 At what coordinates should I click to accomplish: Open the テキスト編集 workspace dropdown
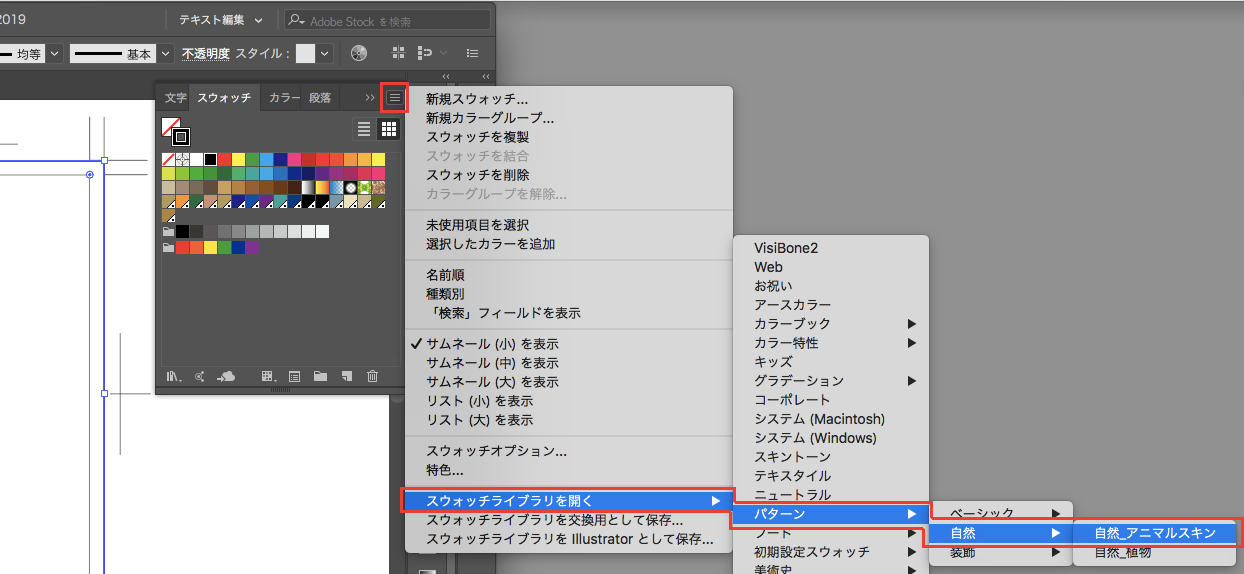pyautogui.click(x=221, y=20)
